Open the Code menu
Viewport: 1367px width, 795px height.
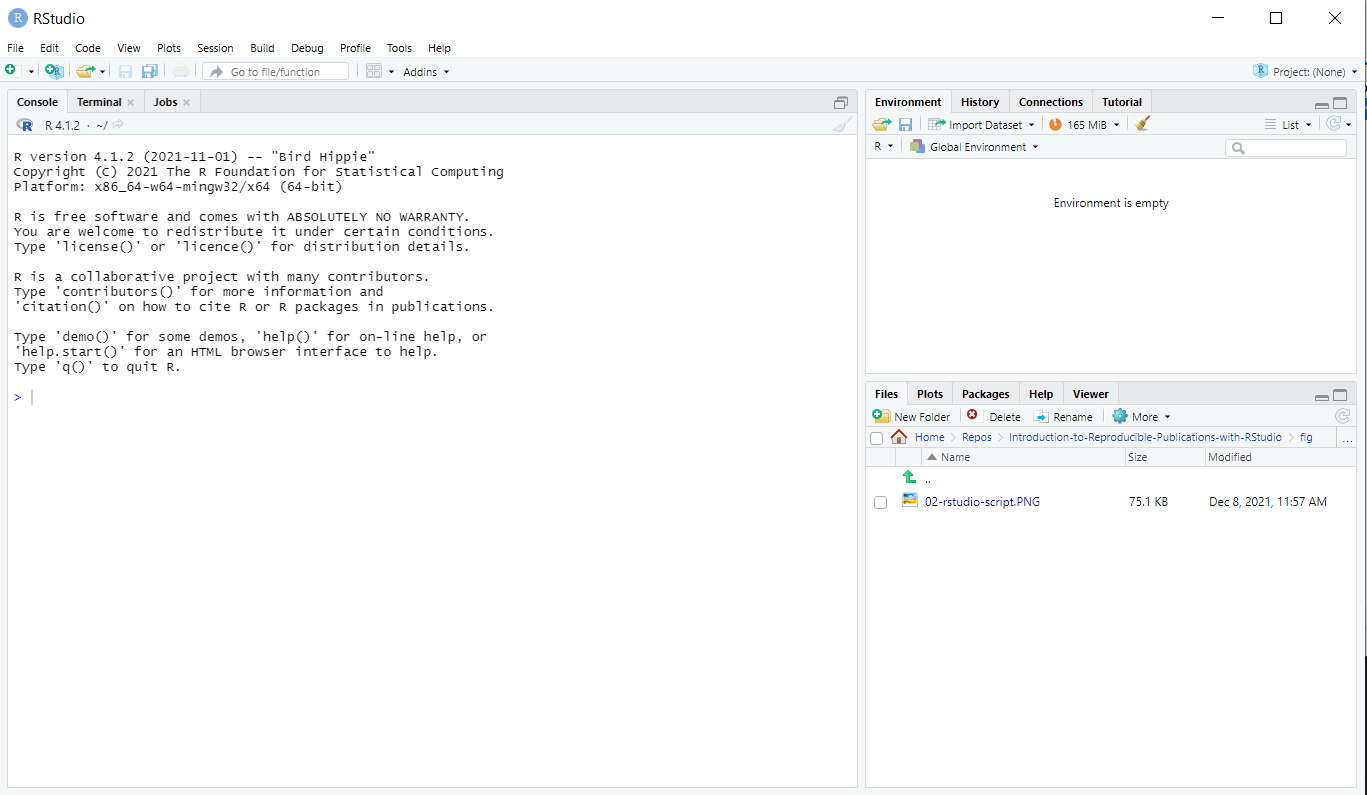tap(88, 48)
